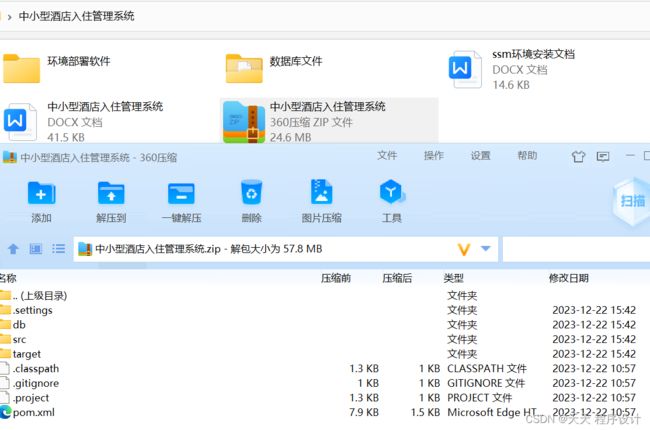
Task: Select the src folder in archive list
Action: click(20, 339)
